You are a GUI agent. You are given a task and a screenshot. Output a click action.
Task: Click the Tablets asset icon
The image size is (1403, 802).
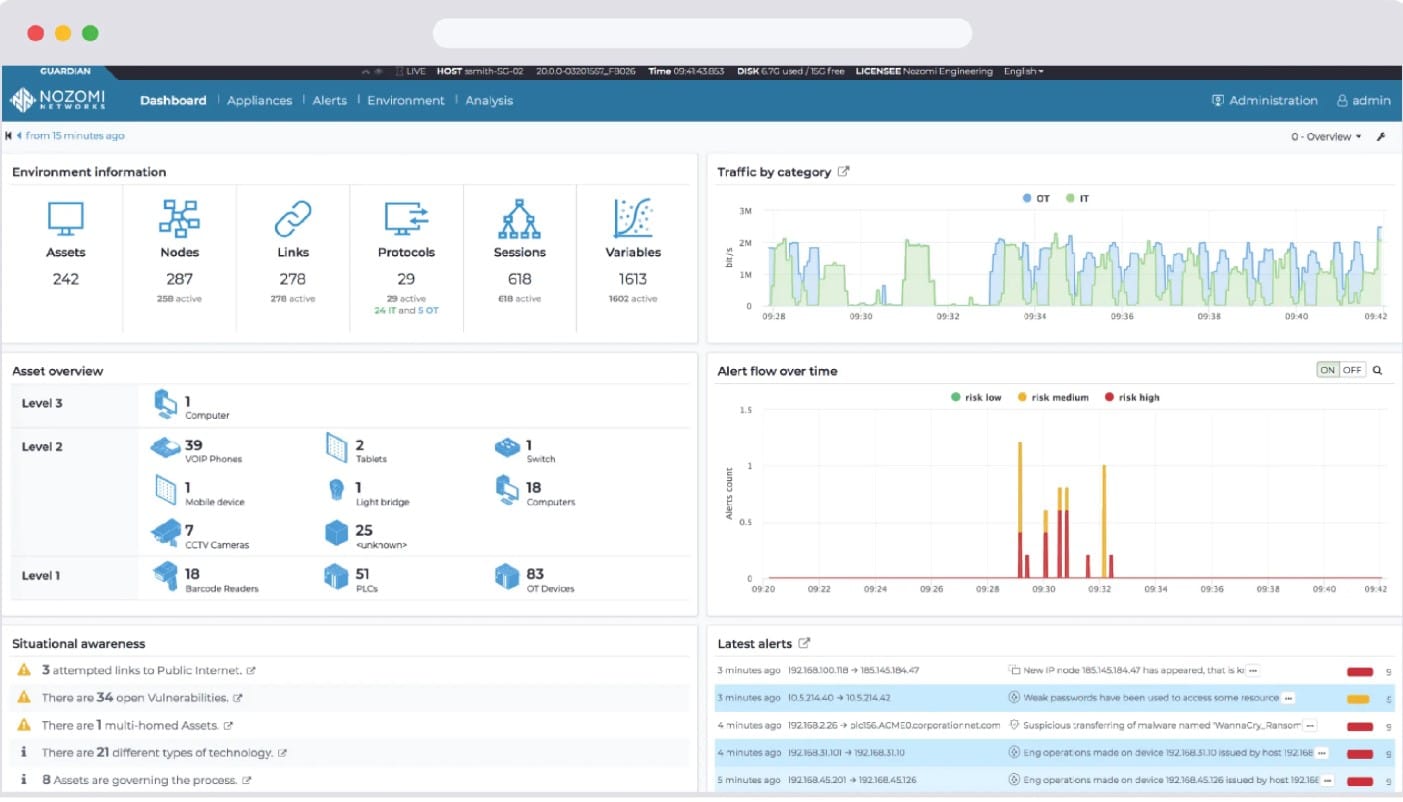[336, 448]
